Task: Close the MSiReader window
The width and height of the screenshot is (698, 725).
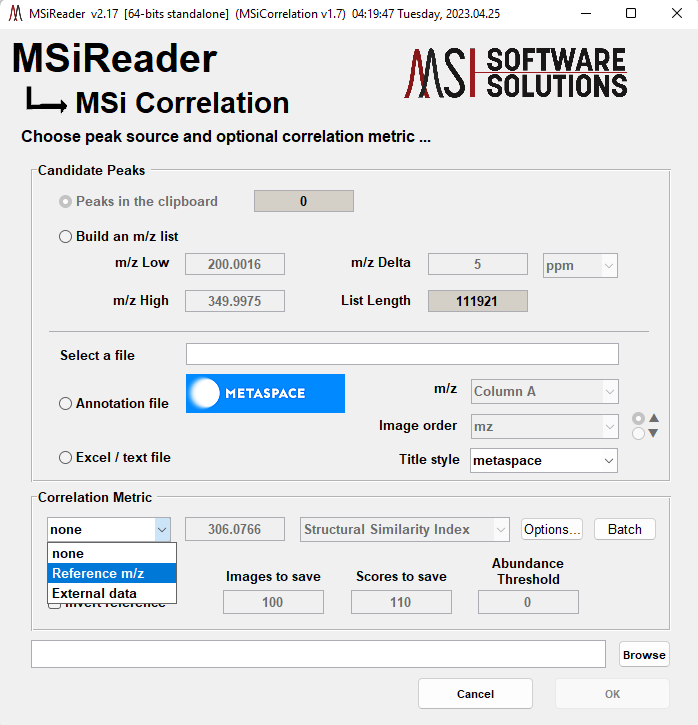Action: point(677,13)
